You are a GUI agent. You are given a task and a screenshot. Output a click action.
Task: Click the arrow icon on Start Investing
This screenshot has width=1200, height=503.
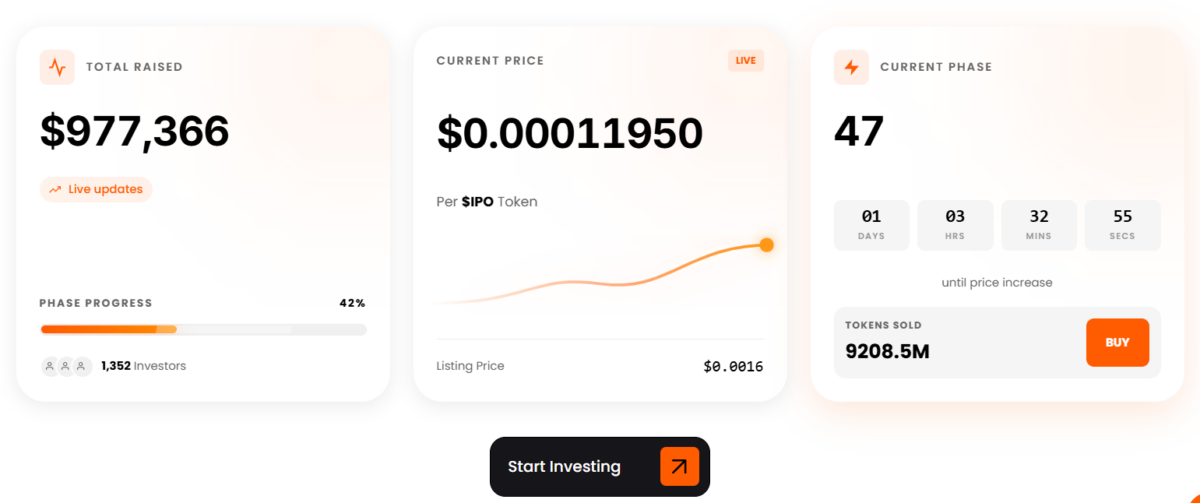coord(679,467)
